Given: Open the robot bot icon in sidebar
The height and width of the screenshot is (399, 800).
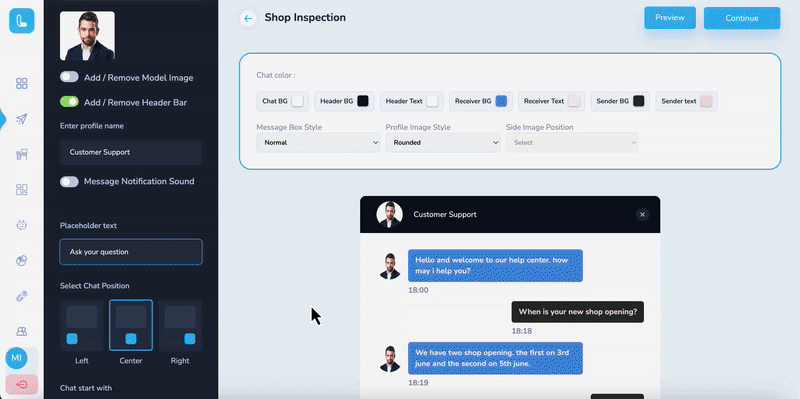Looking at the screenshot, I should [x=21, y=225].
